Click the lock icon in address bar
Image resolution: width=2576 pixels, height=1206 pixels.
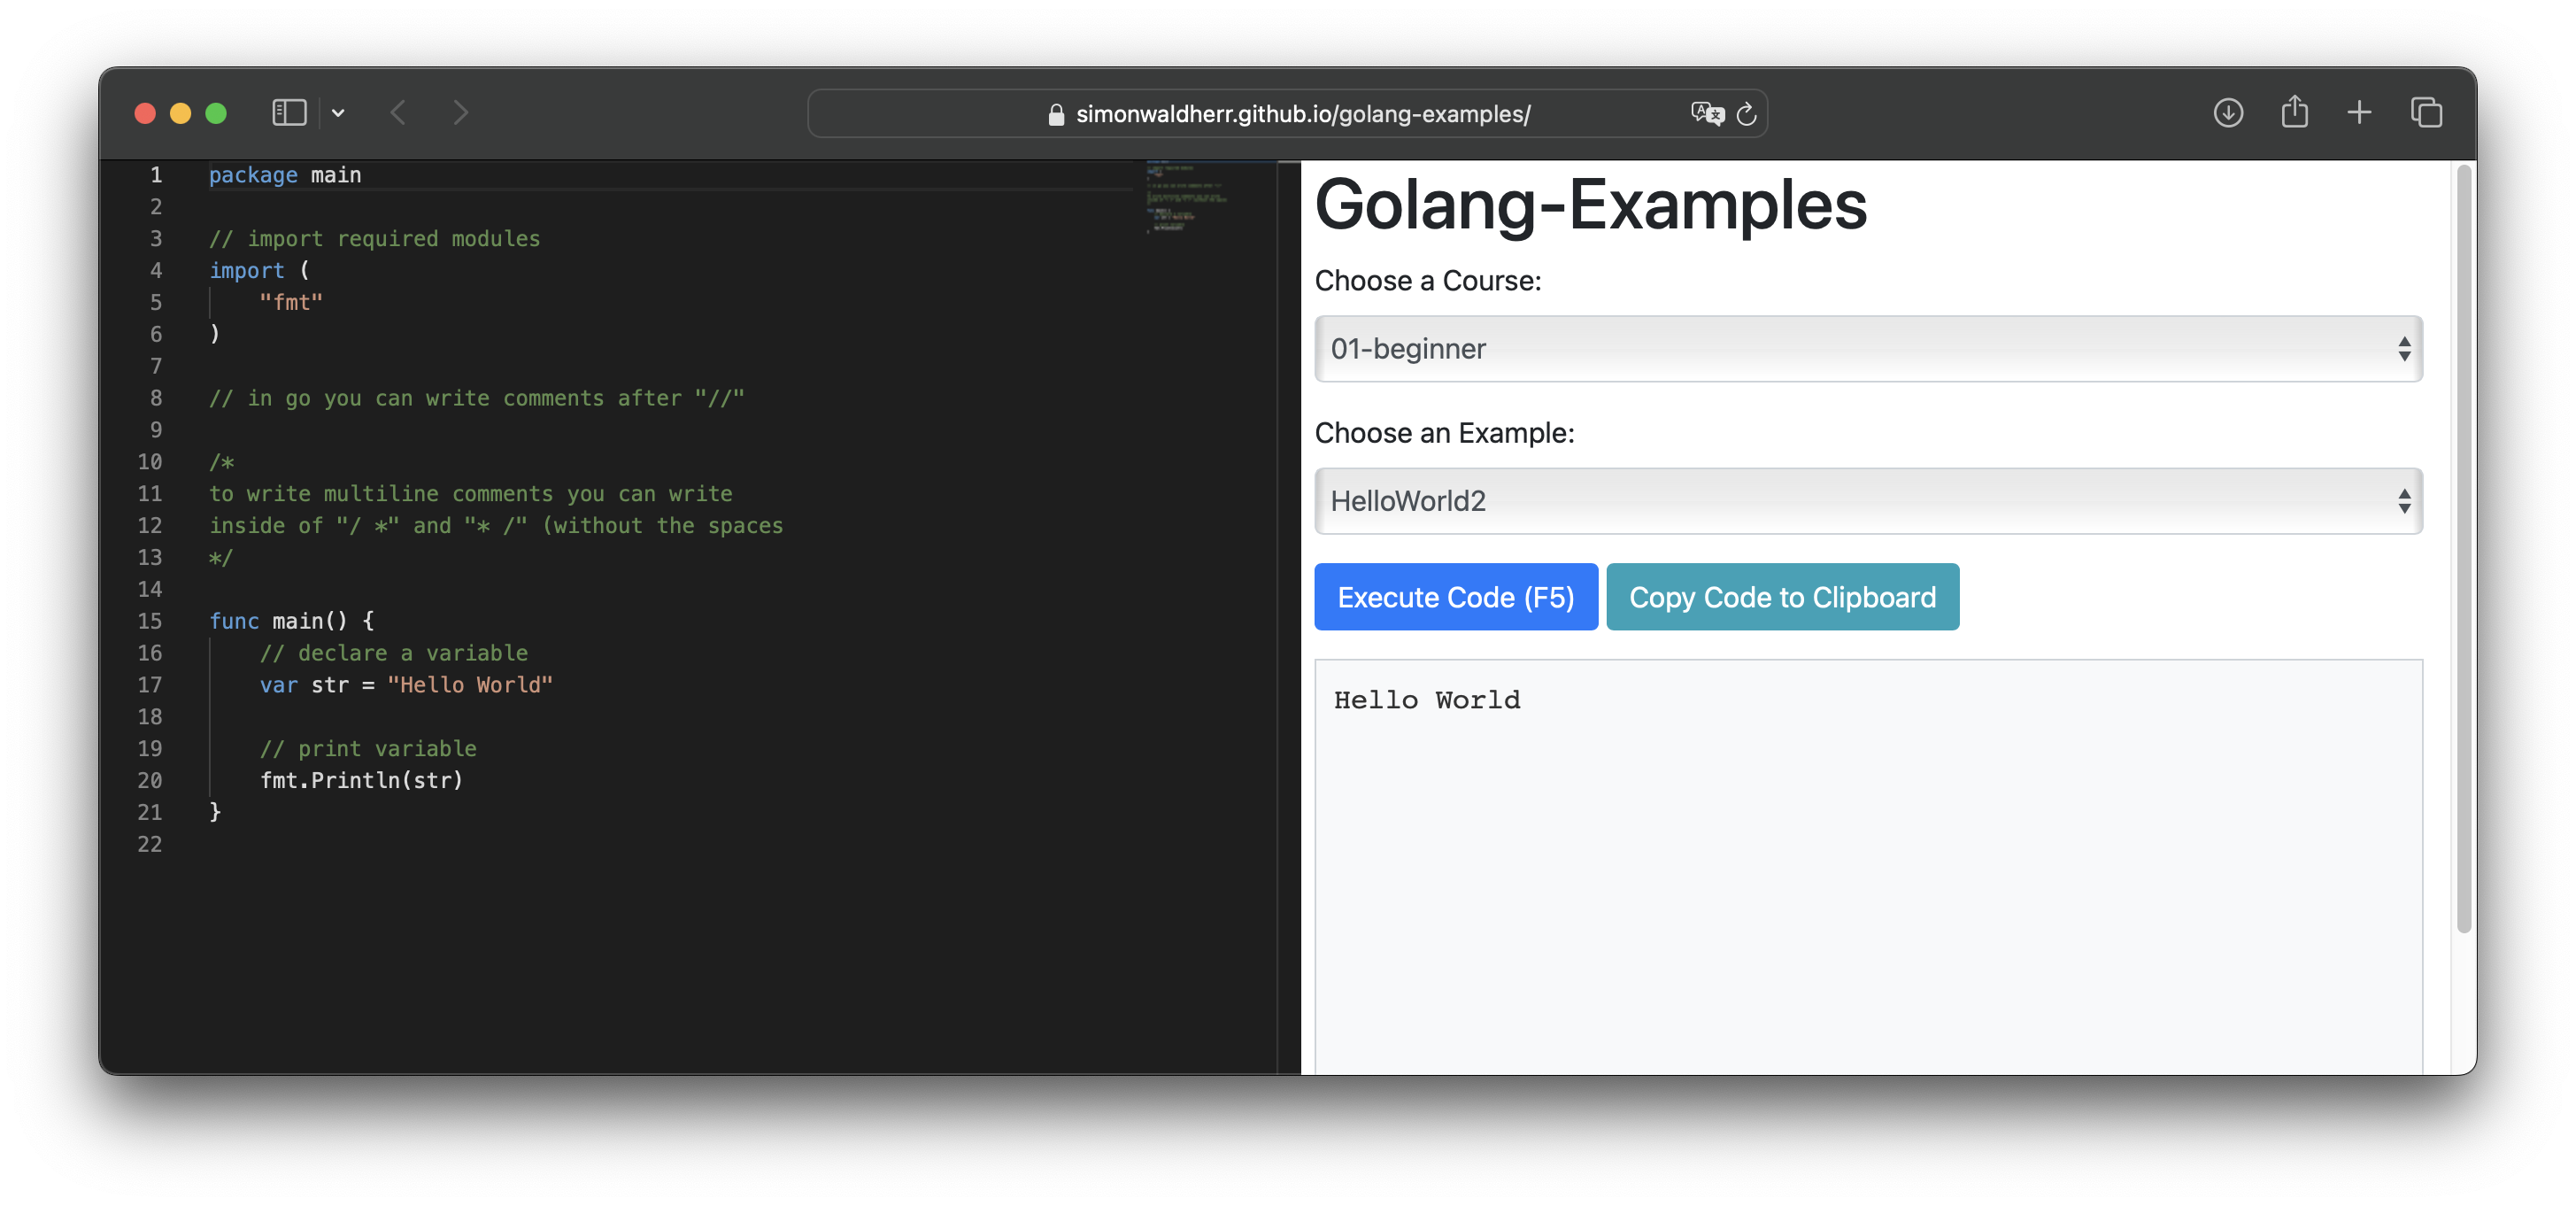(x=1055, y=115)
